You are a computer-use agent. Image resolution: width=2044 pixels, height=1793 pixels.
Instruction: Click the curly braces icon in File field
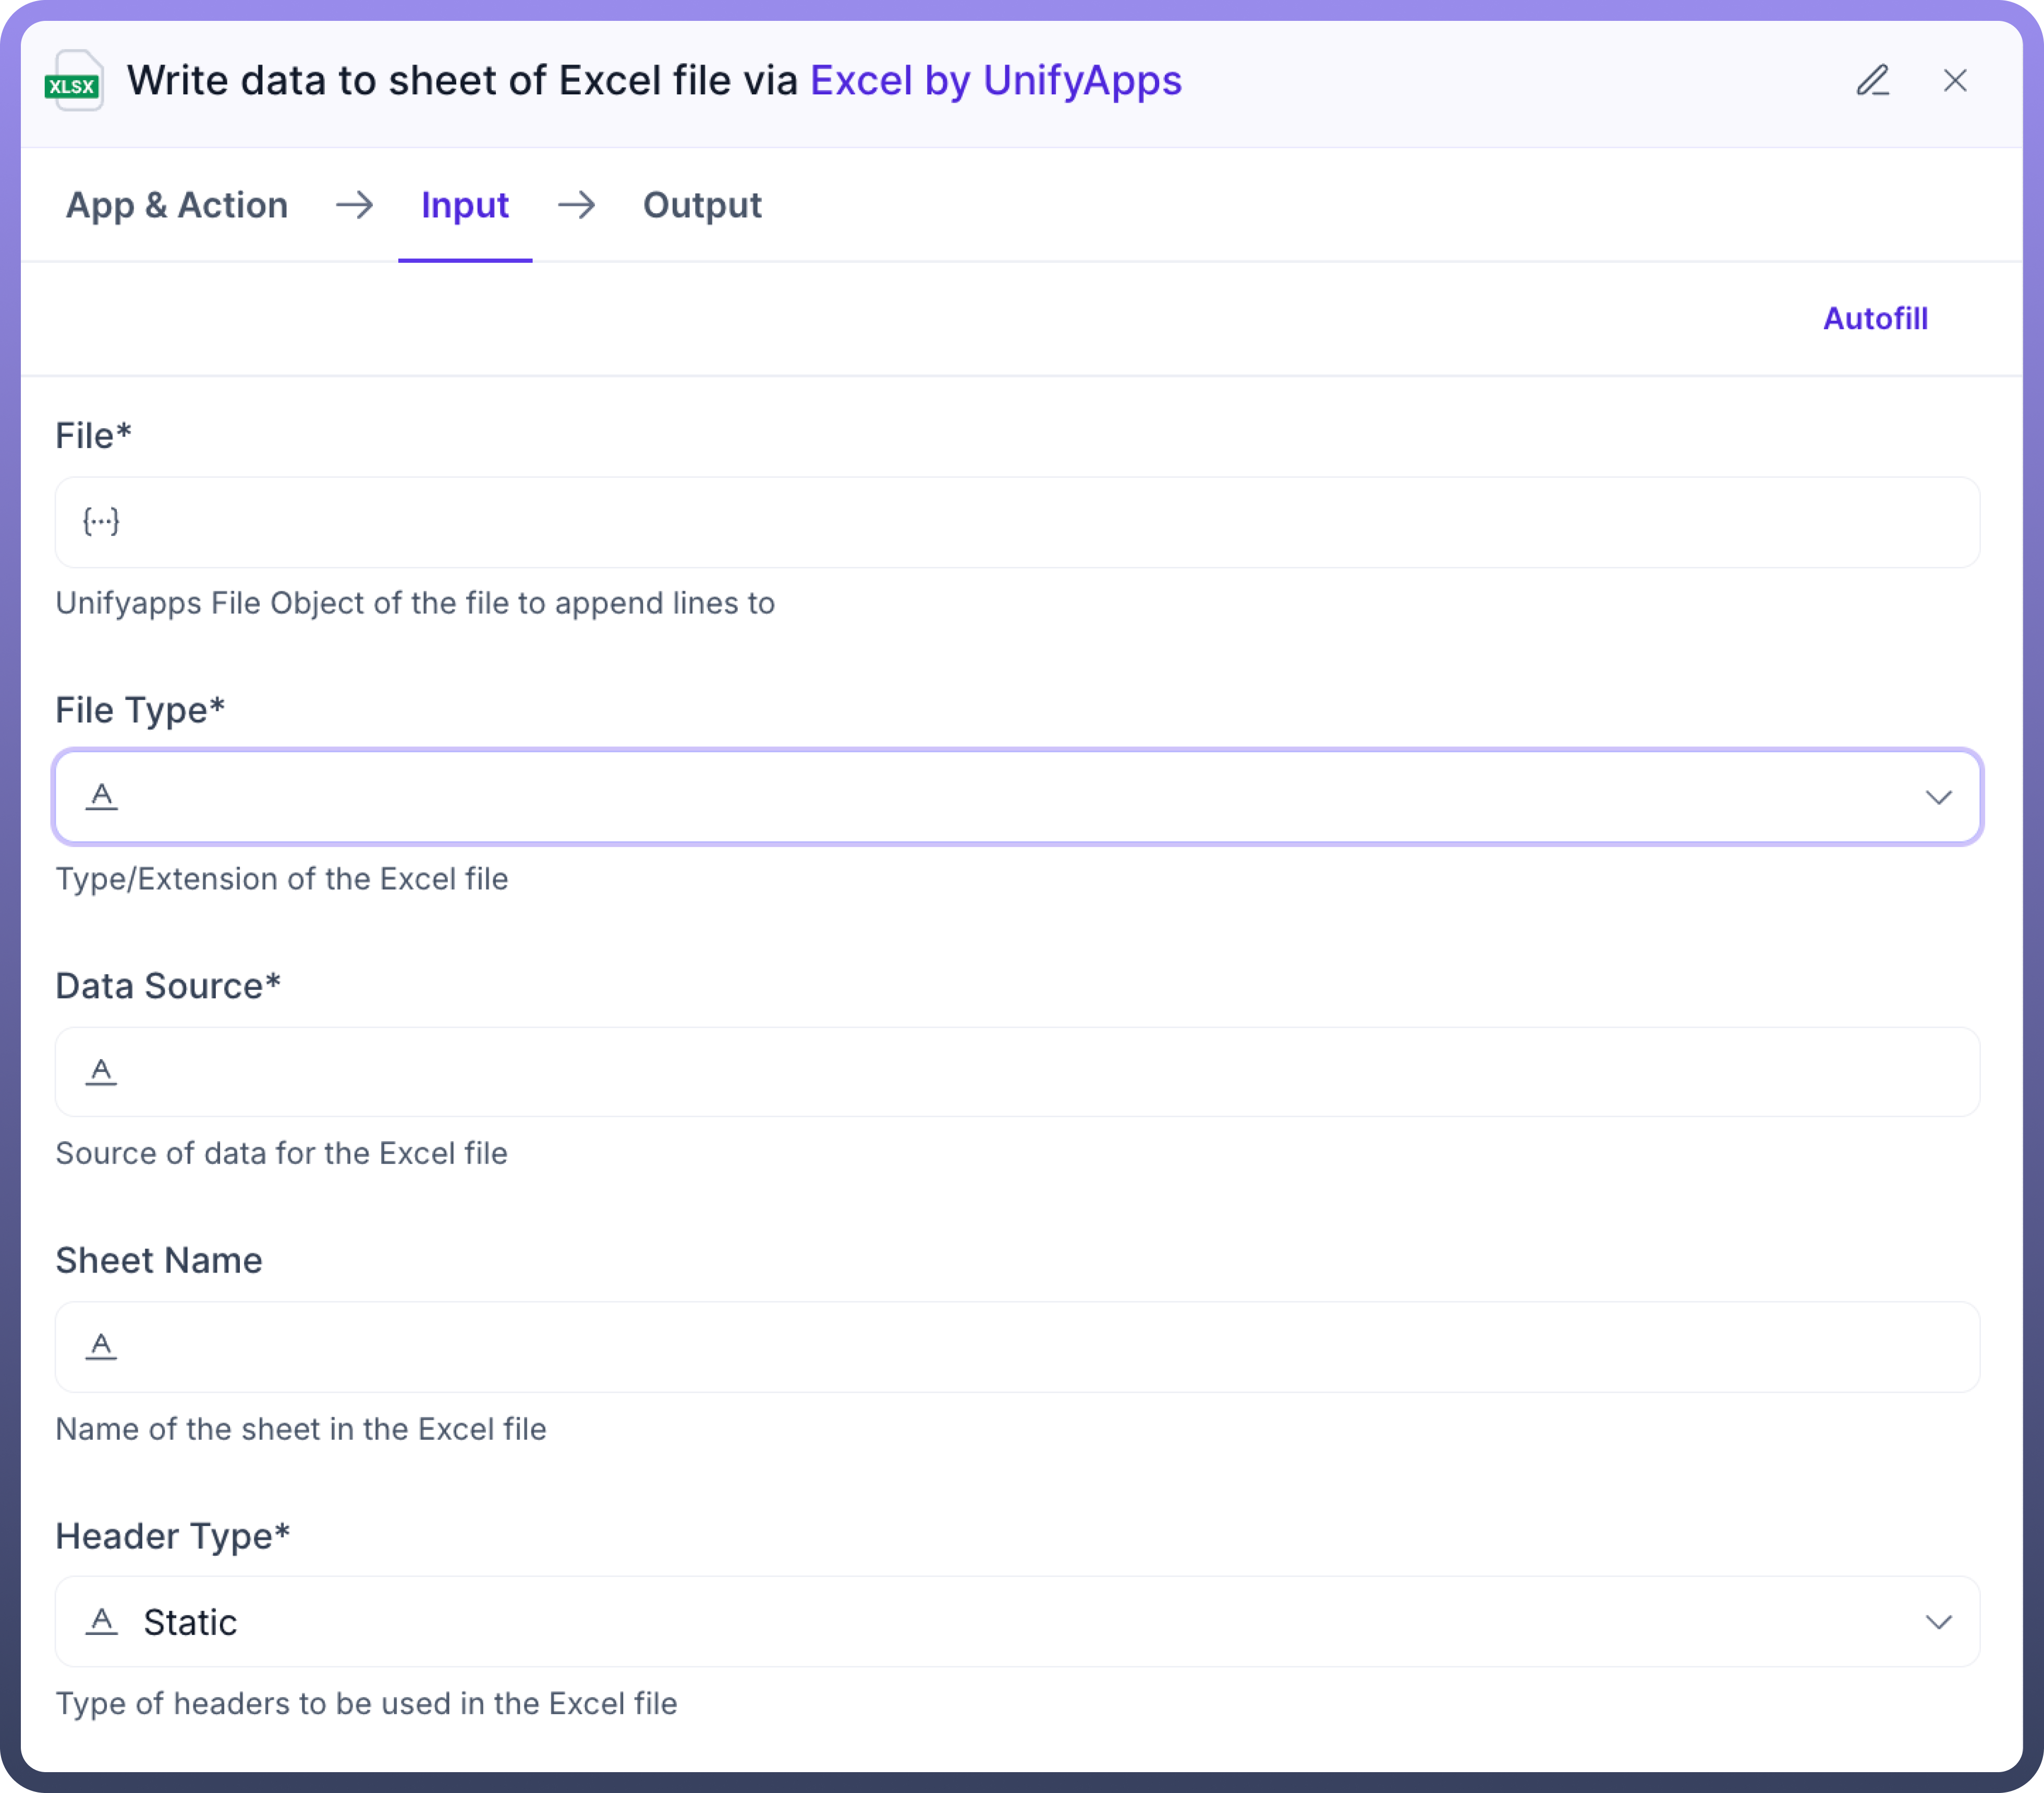click(101, 521)
